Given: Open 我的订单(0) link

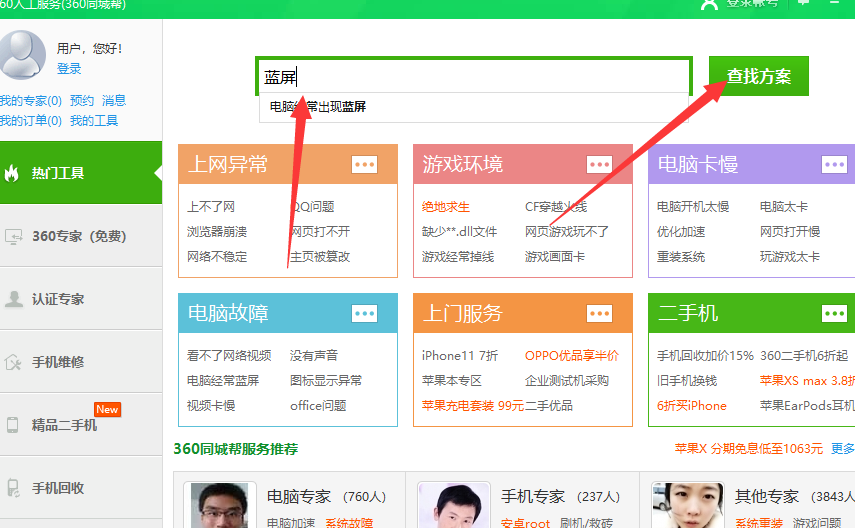Looking at the screenshot, I should (31, 121).
